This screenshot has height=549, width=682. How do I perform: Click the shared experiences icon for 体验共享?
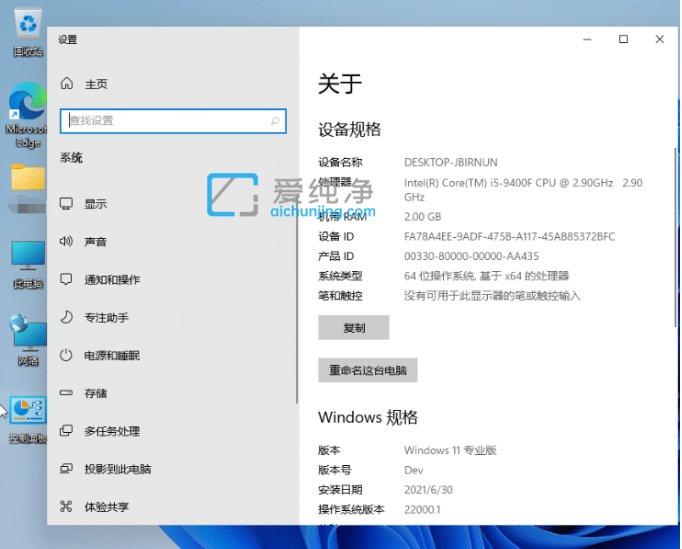tap(67, 506)
